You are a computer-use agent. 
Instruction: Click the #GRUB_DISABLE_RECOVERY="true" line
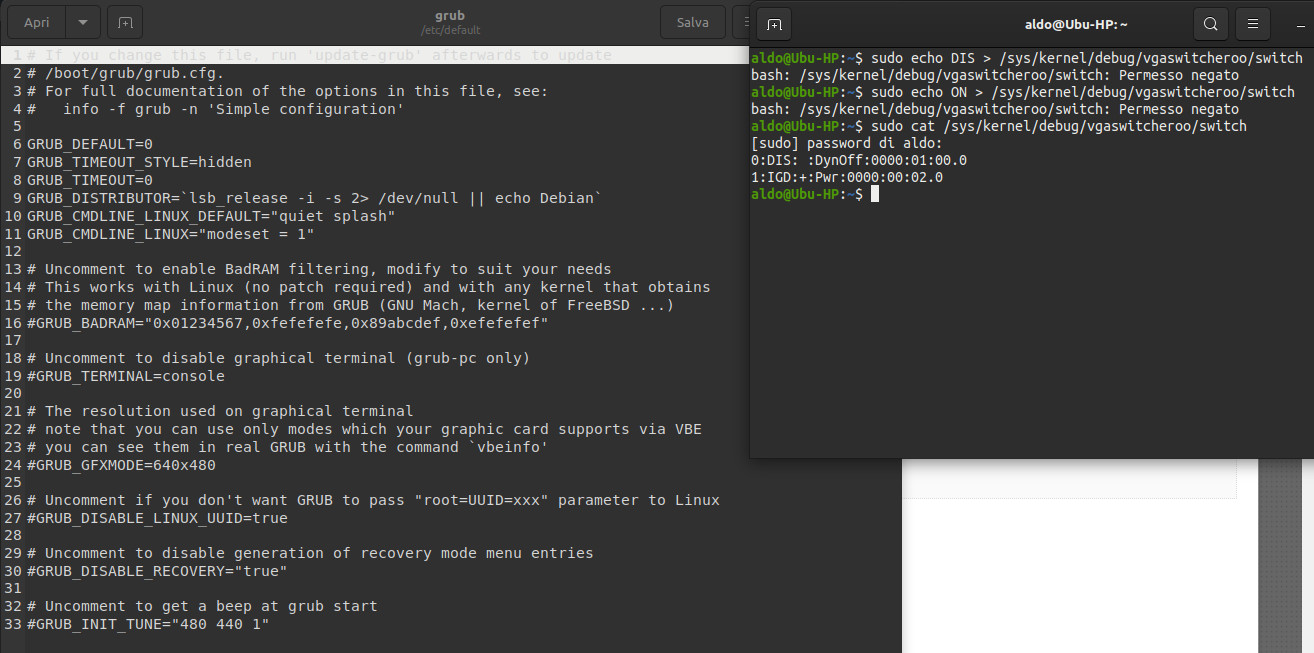click(x=157, y=571)
